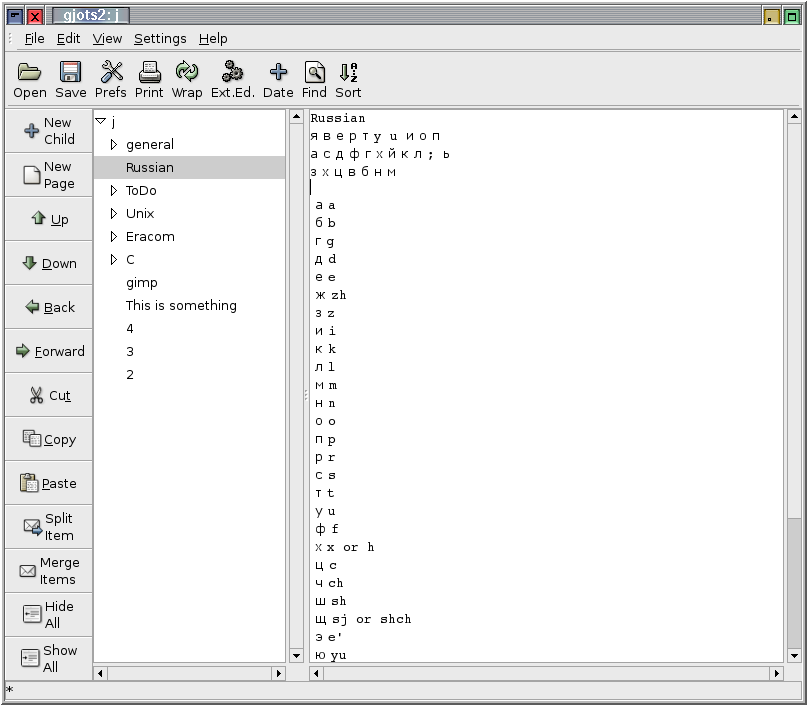Open the Settings menu
This screenshot has height=705, width=807.
160,38
